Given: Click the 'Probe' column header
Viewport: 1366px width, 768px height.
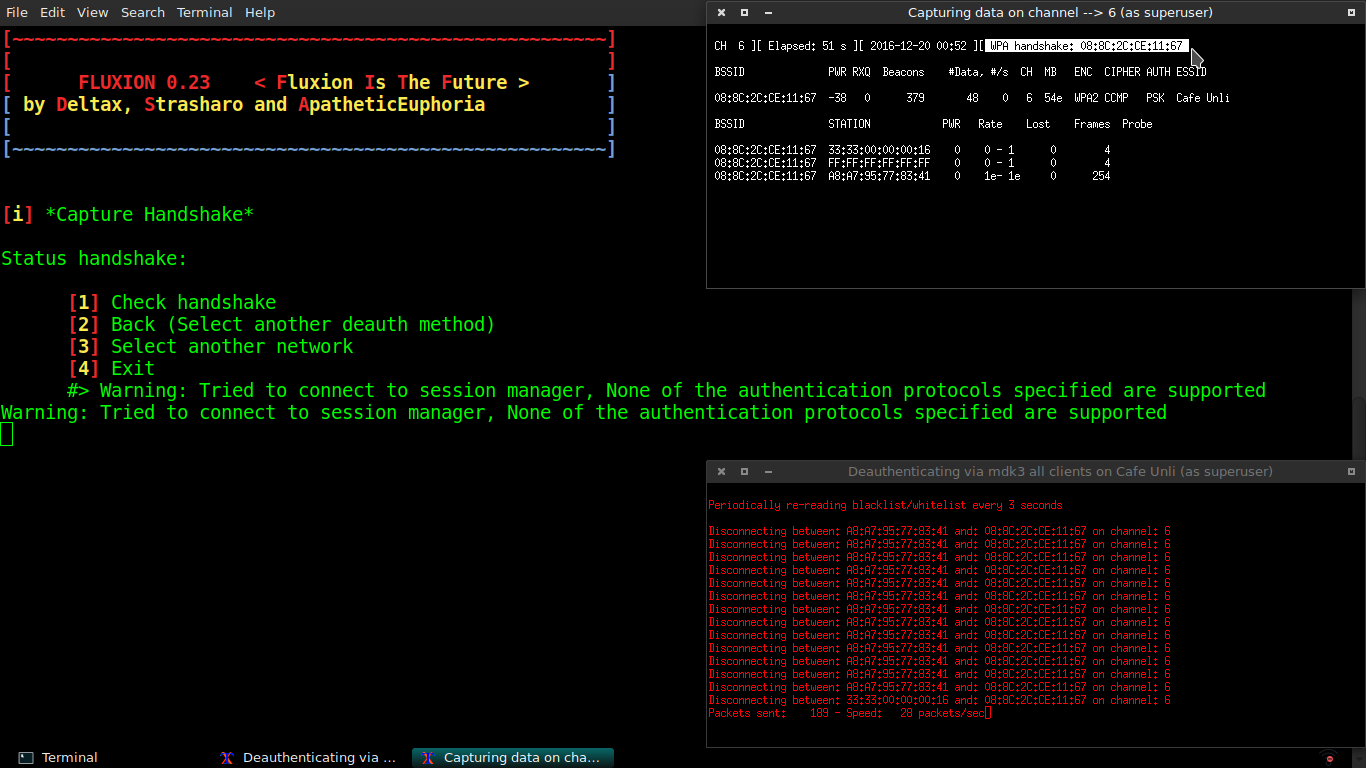Looking at the screenshot, I should click(x=1137, y=124).
